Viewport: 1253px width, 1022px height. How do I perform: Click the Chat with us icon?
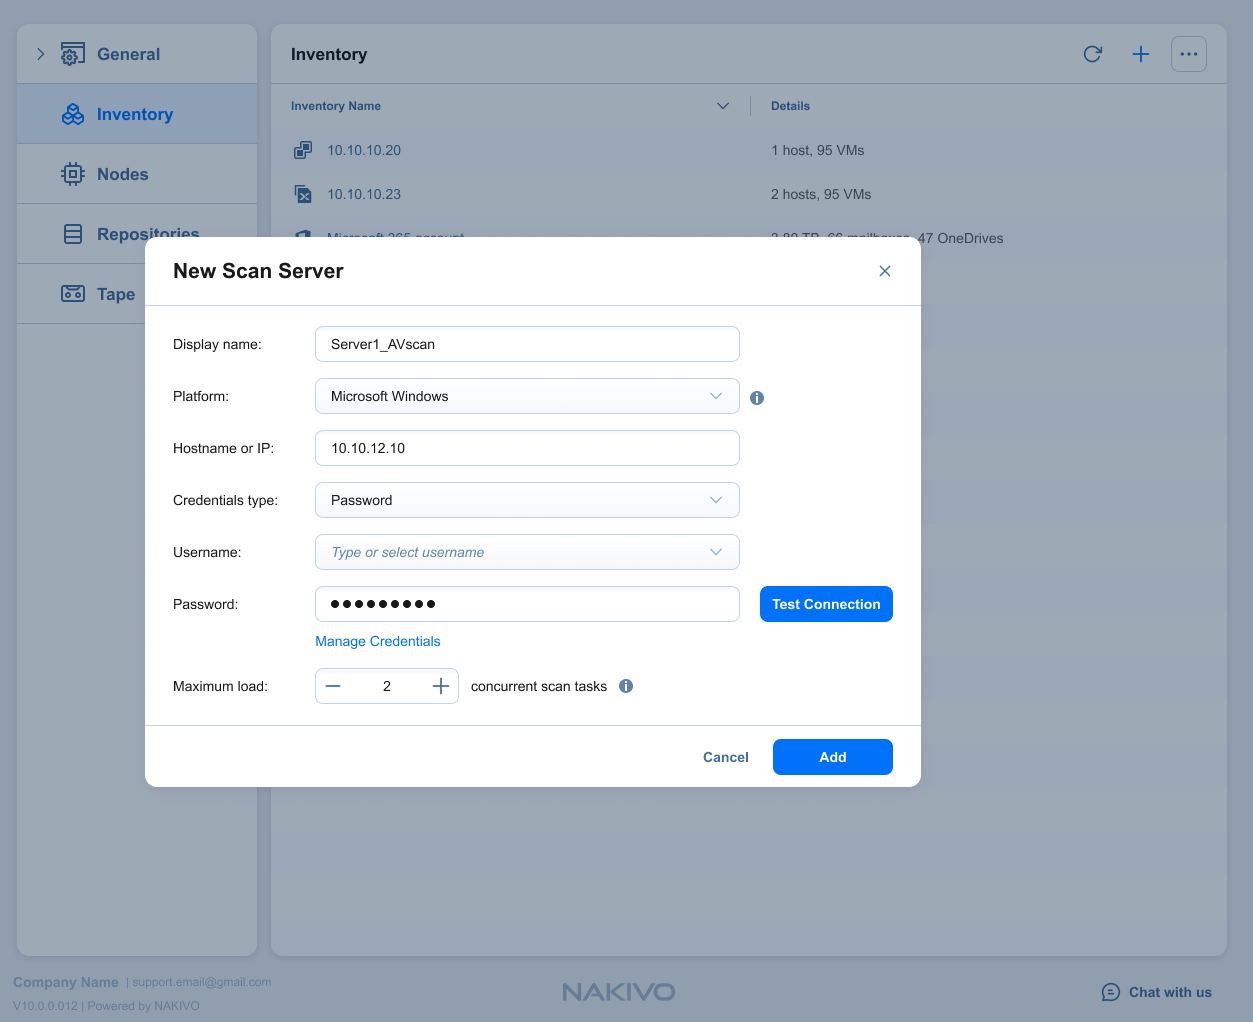point(1110,992)
